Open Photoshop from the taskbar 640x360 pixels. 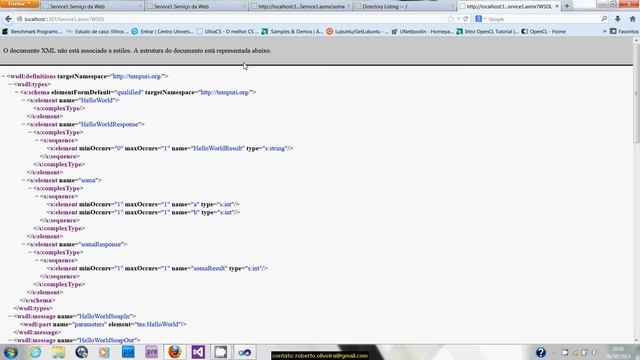click(x=128, y=352)
